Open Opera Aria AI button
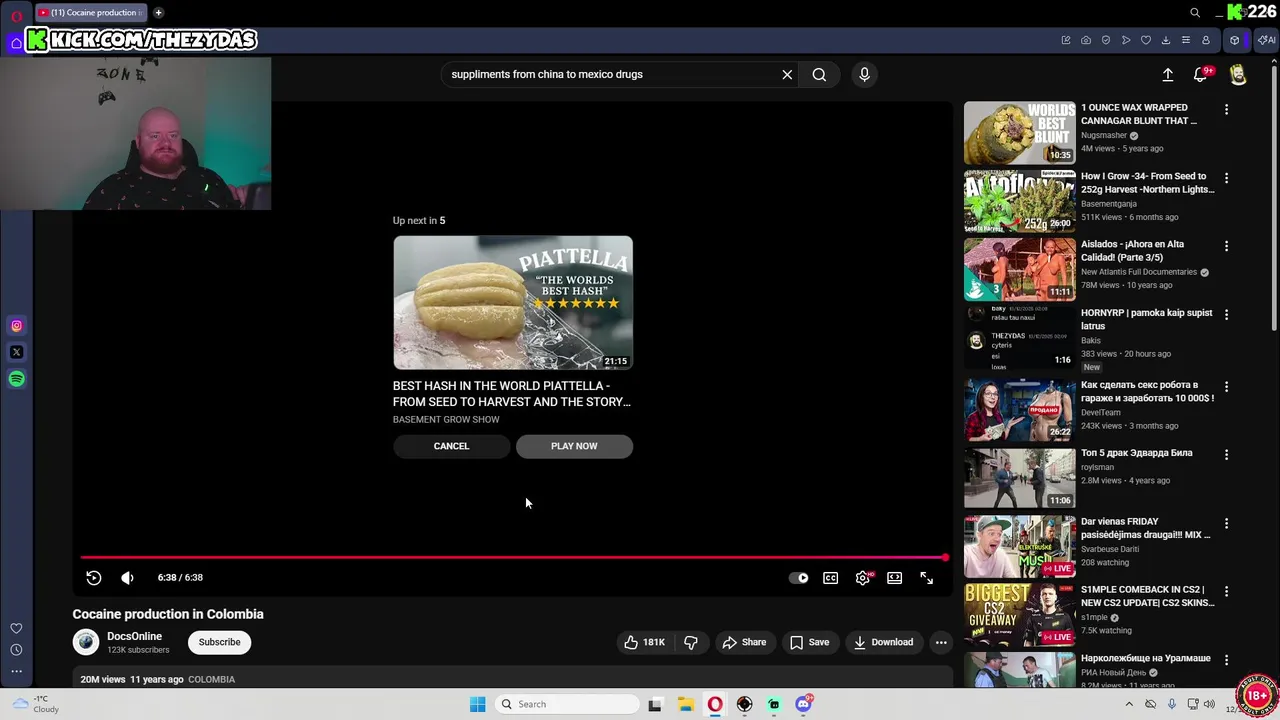This screenshot has width=1280, height=720. point(1266,40)
